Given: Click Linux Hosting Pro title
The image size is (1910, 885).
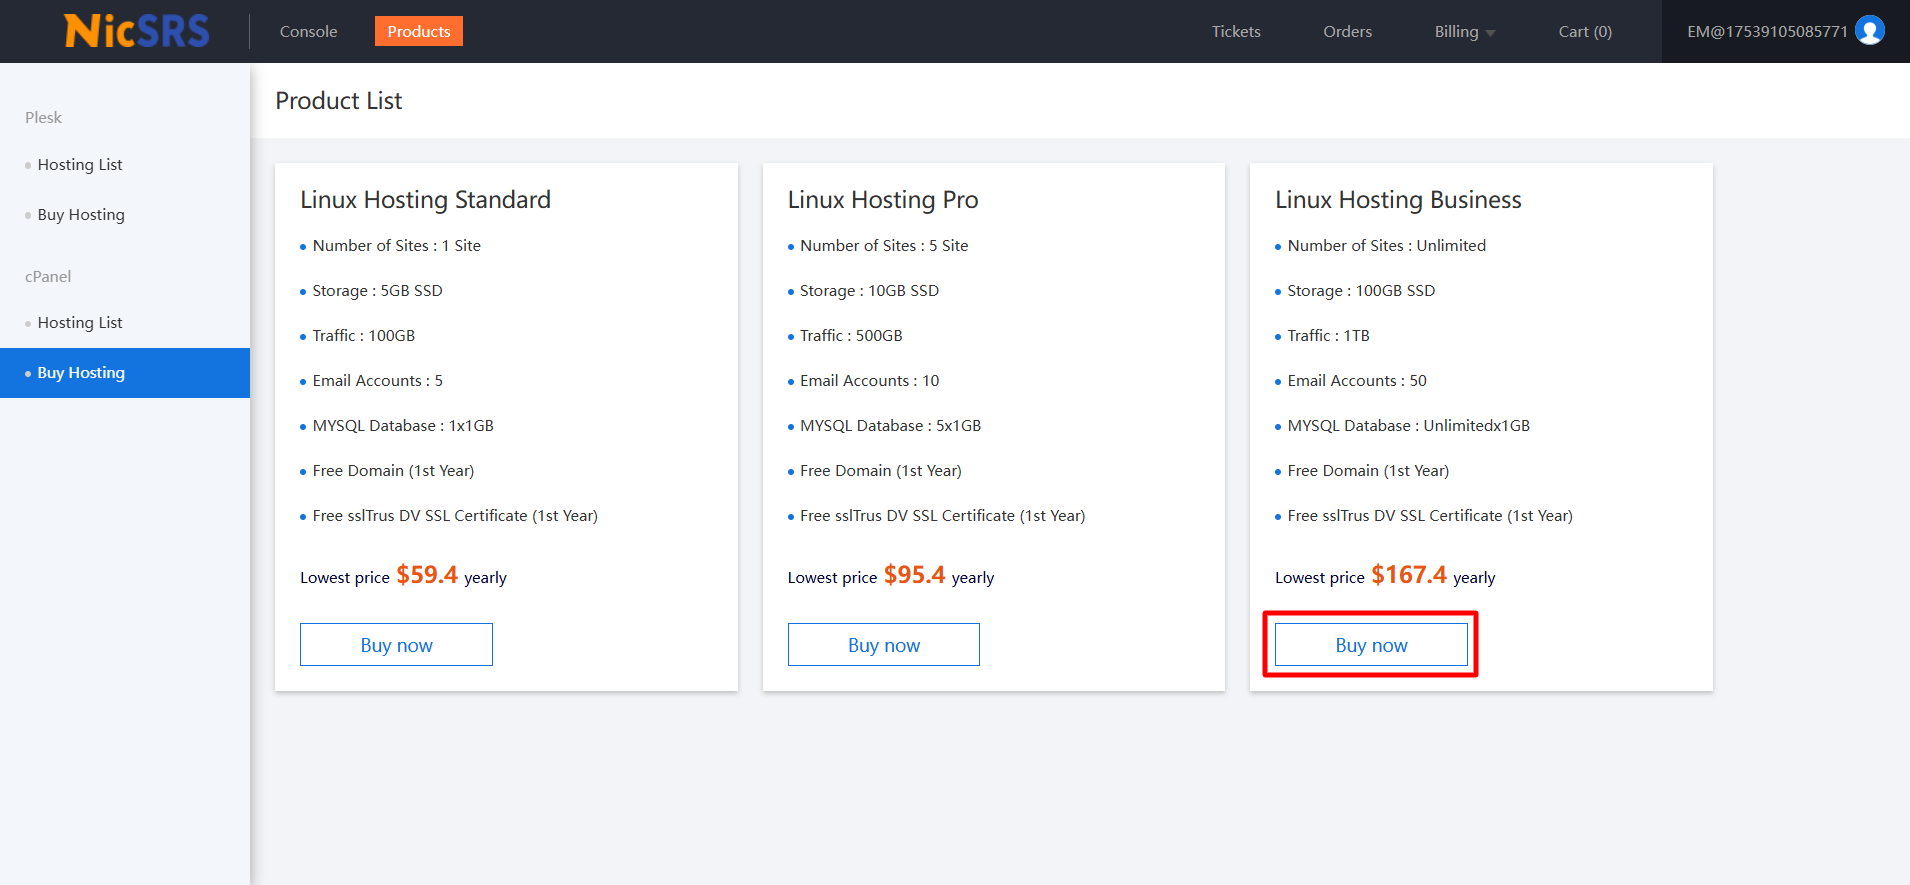Looking at the screenshot, I should point(883,200).
